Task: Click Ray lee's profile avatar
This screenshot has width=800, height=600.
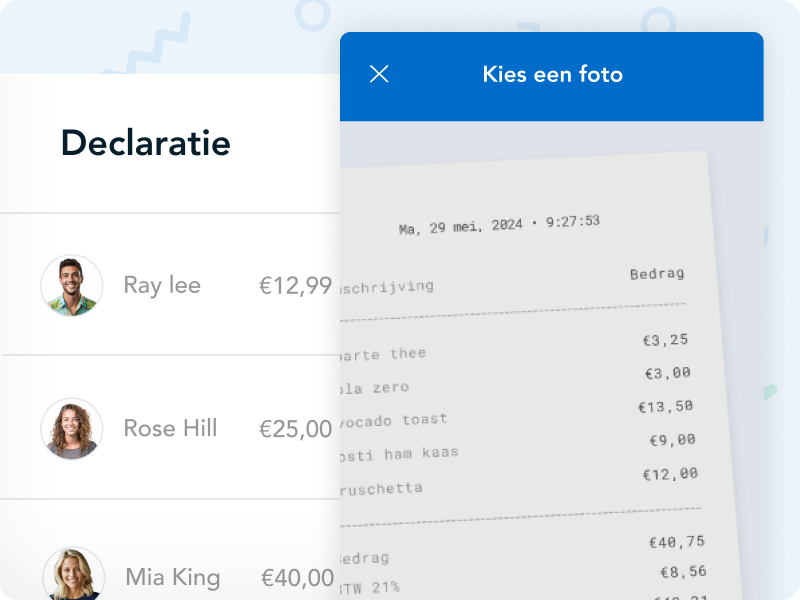Action: (x=72, y=286)
